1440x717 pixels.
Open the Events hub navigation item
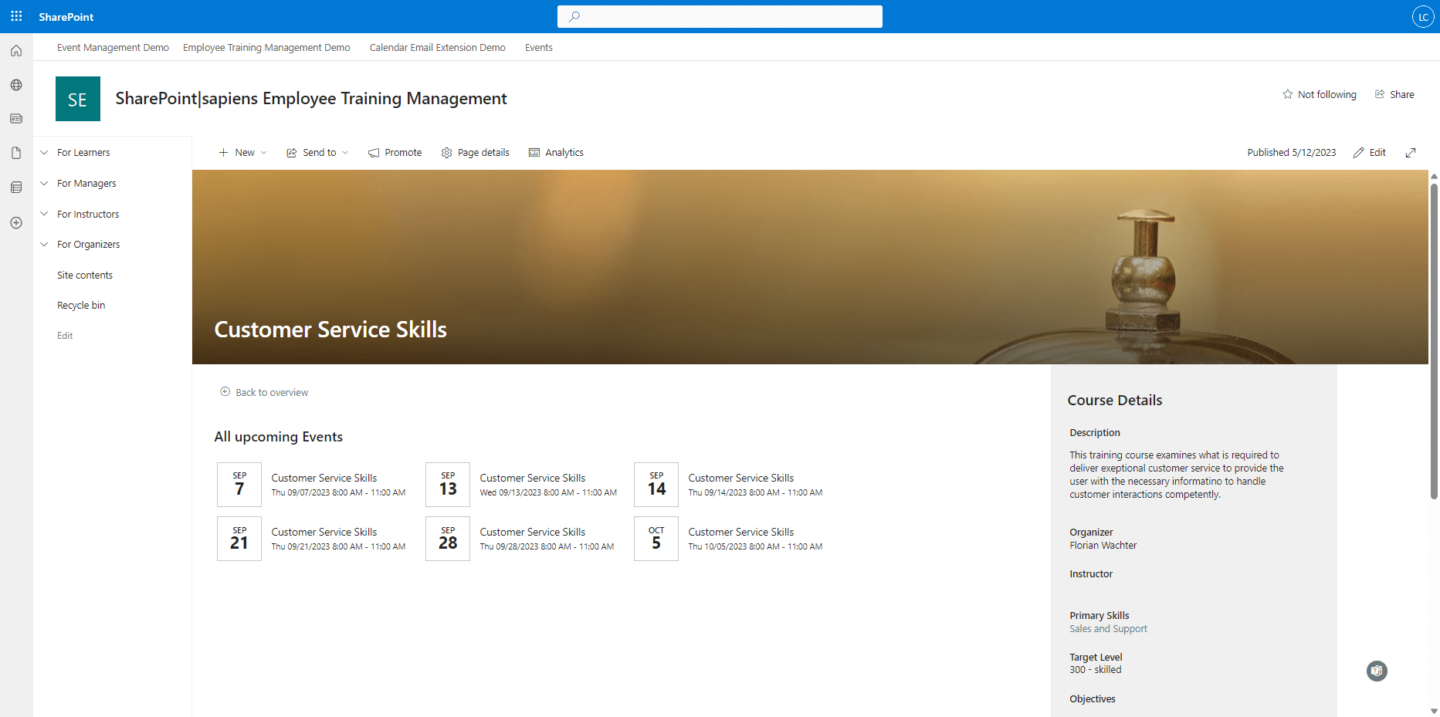[x=538, y=47]
